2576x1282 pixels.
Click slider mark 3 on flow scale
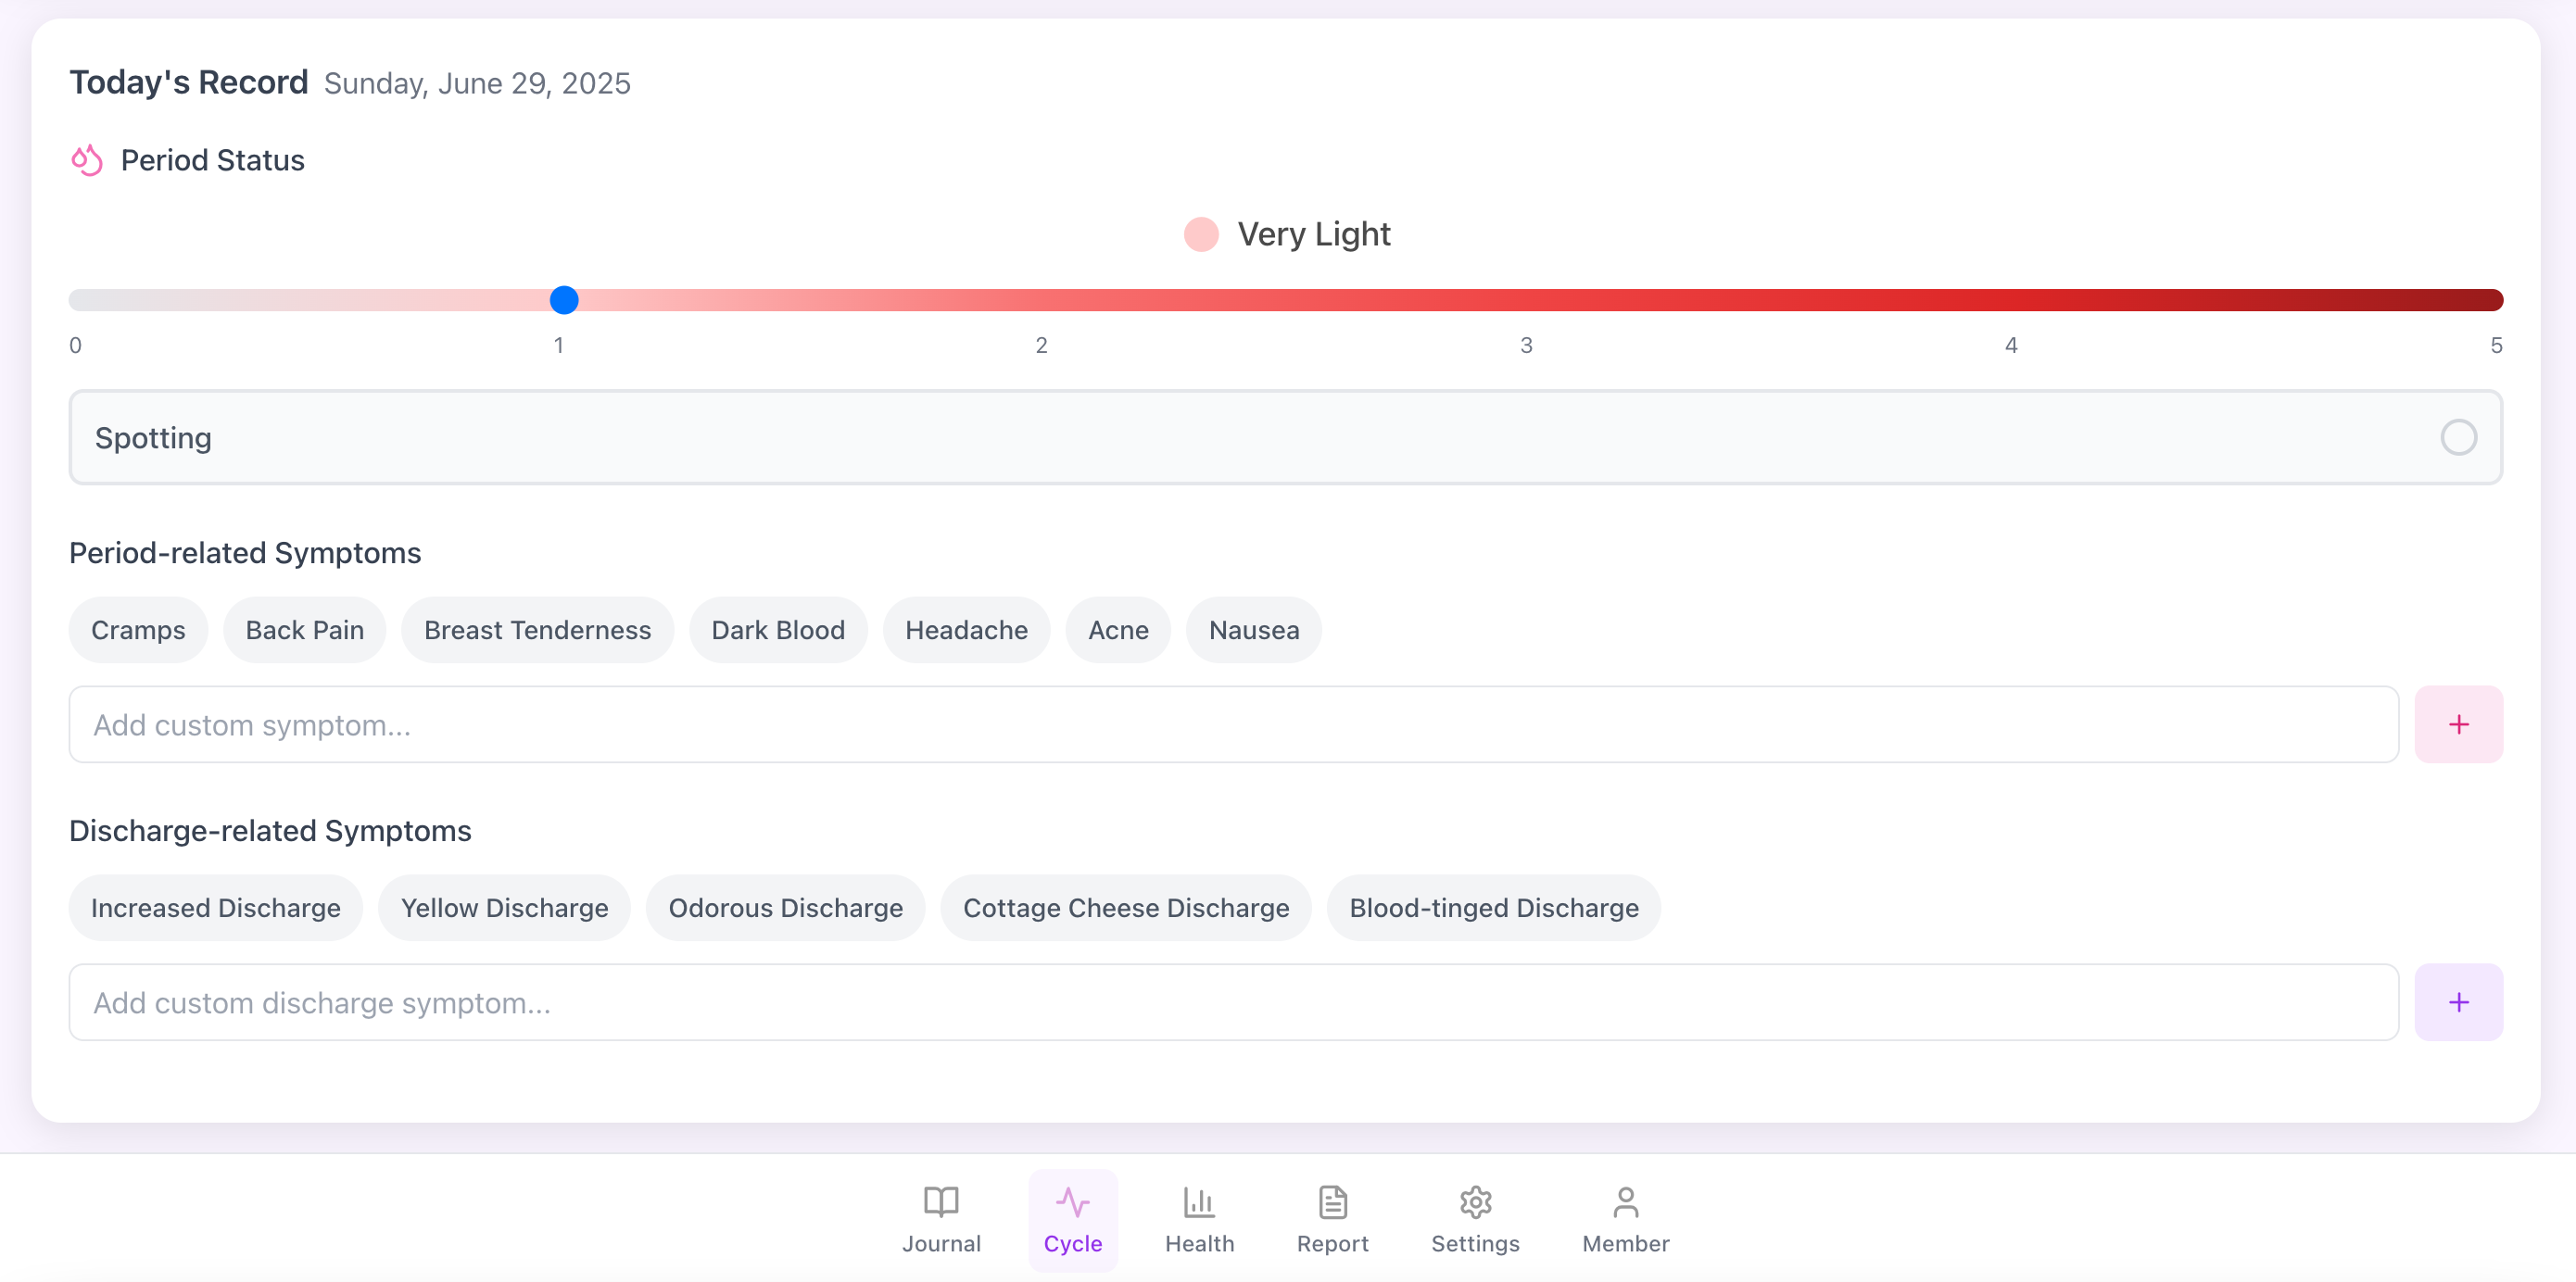tap(1526, 300)
